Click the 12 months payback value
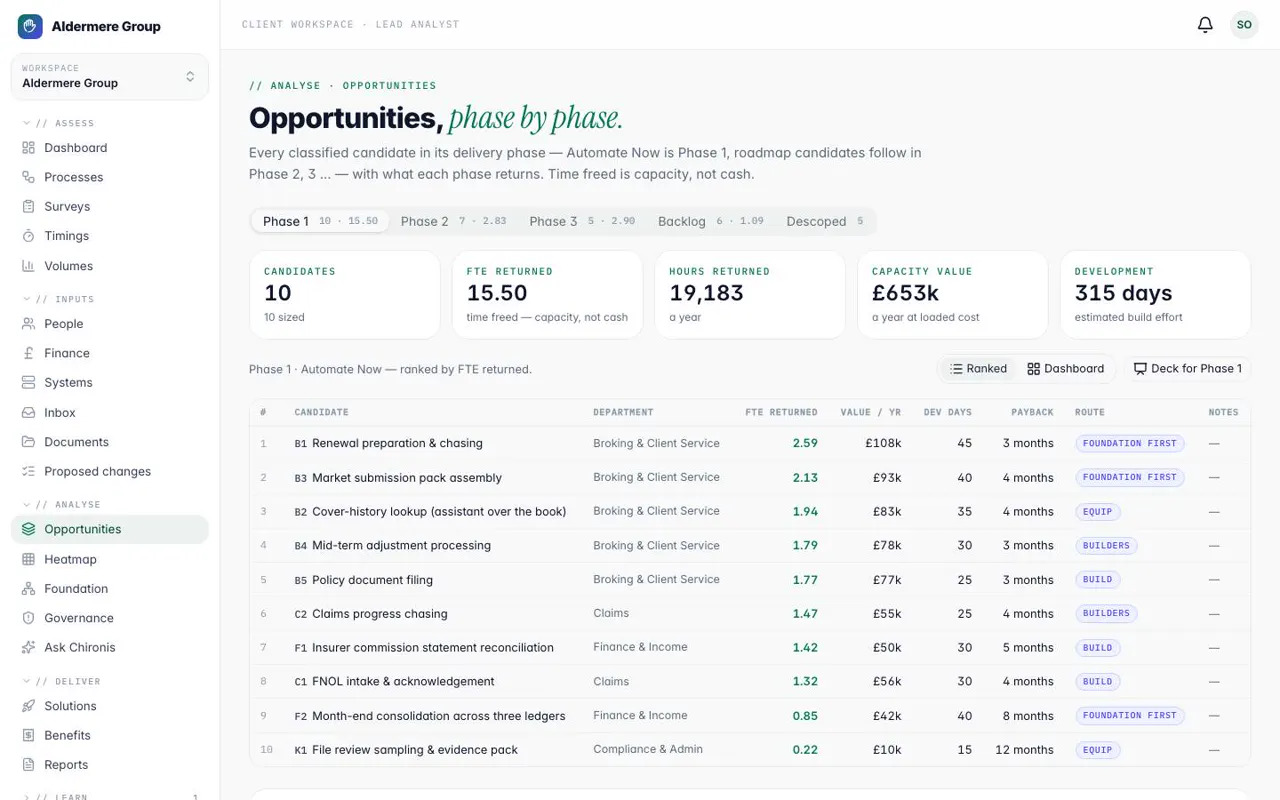This screenshot has width=1280, height=800. coord(1024,750)
